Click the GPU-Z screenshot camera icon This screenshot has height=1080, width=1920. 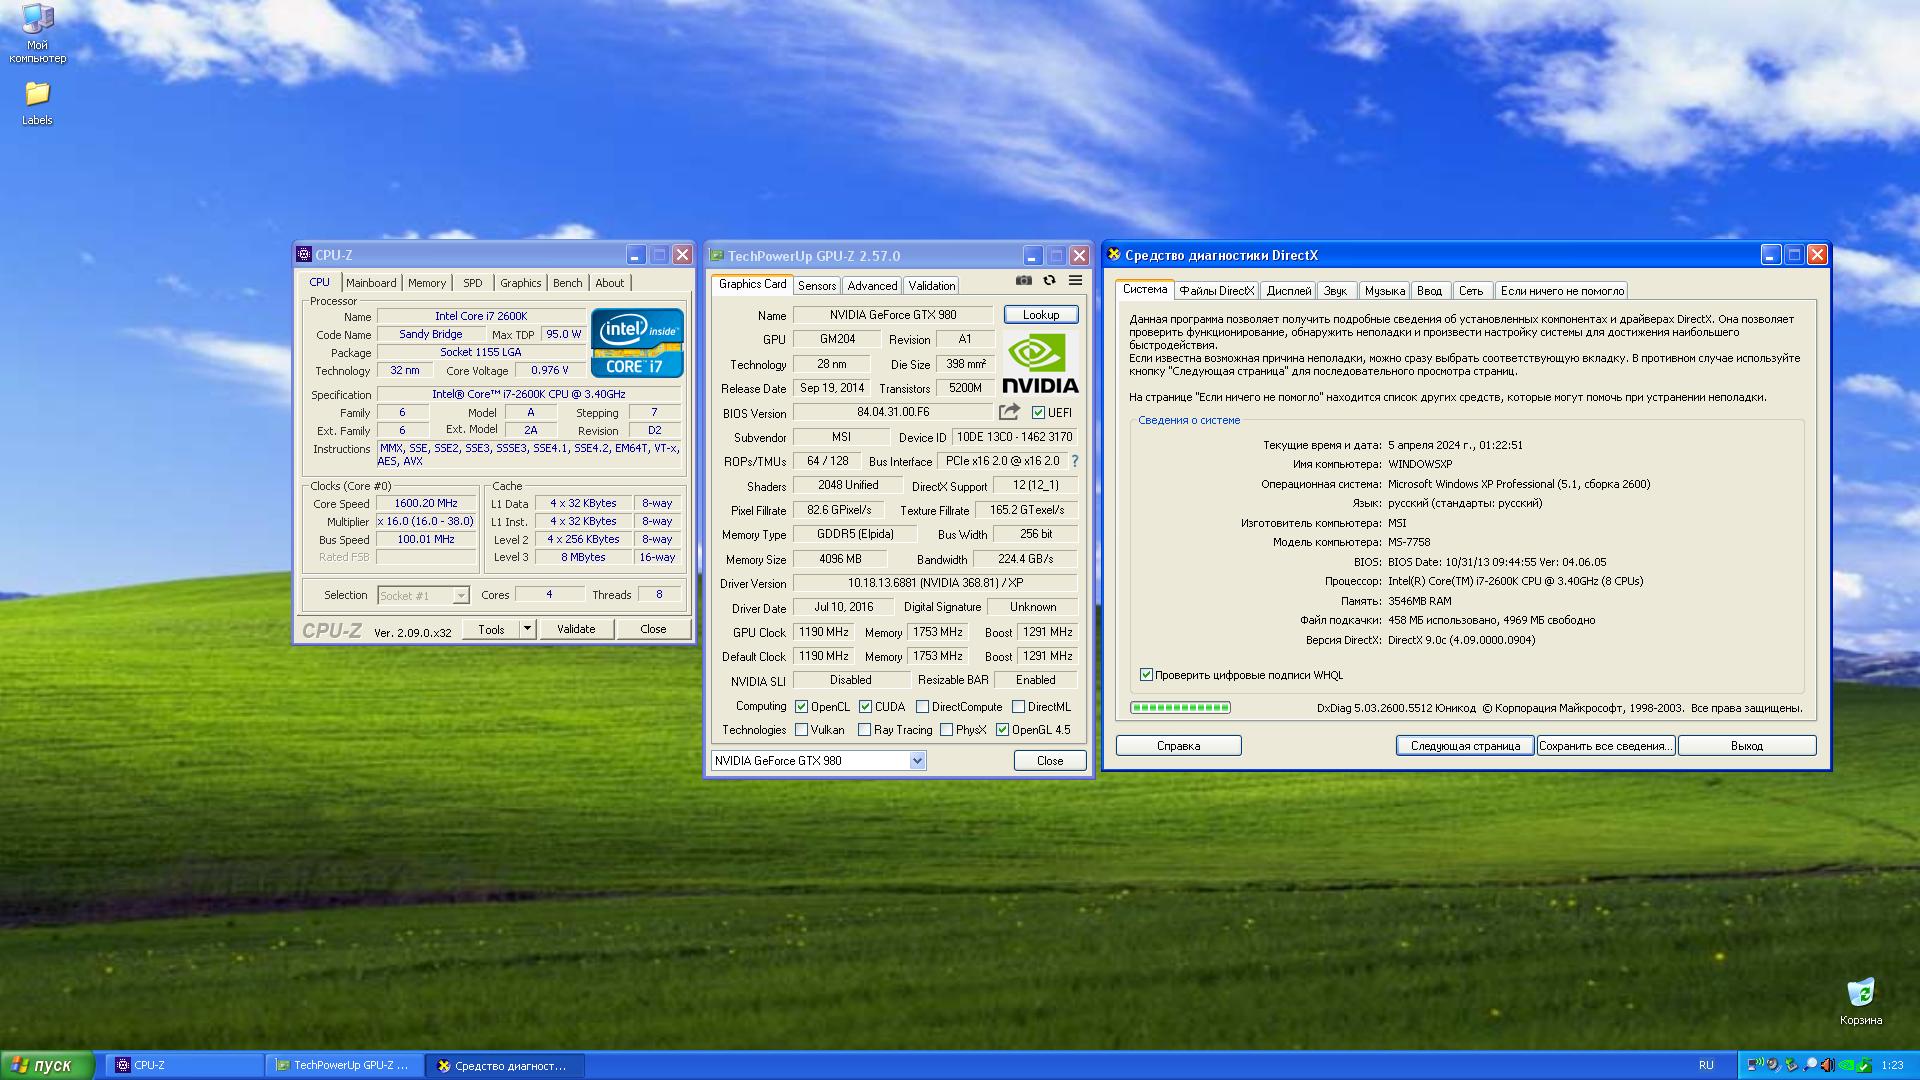(1023, 281)
